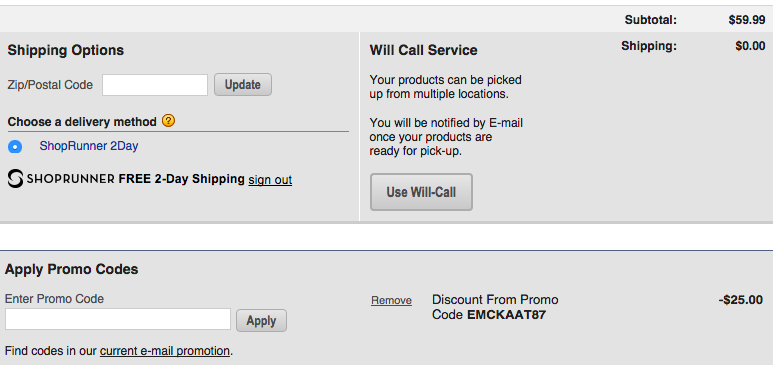Remove the EMCKAAT87 promo discount
The image size is (773, 365).
(391, 300)
